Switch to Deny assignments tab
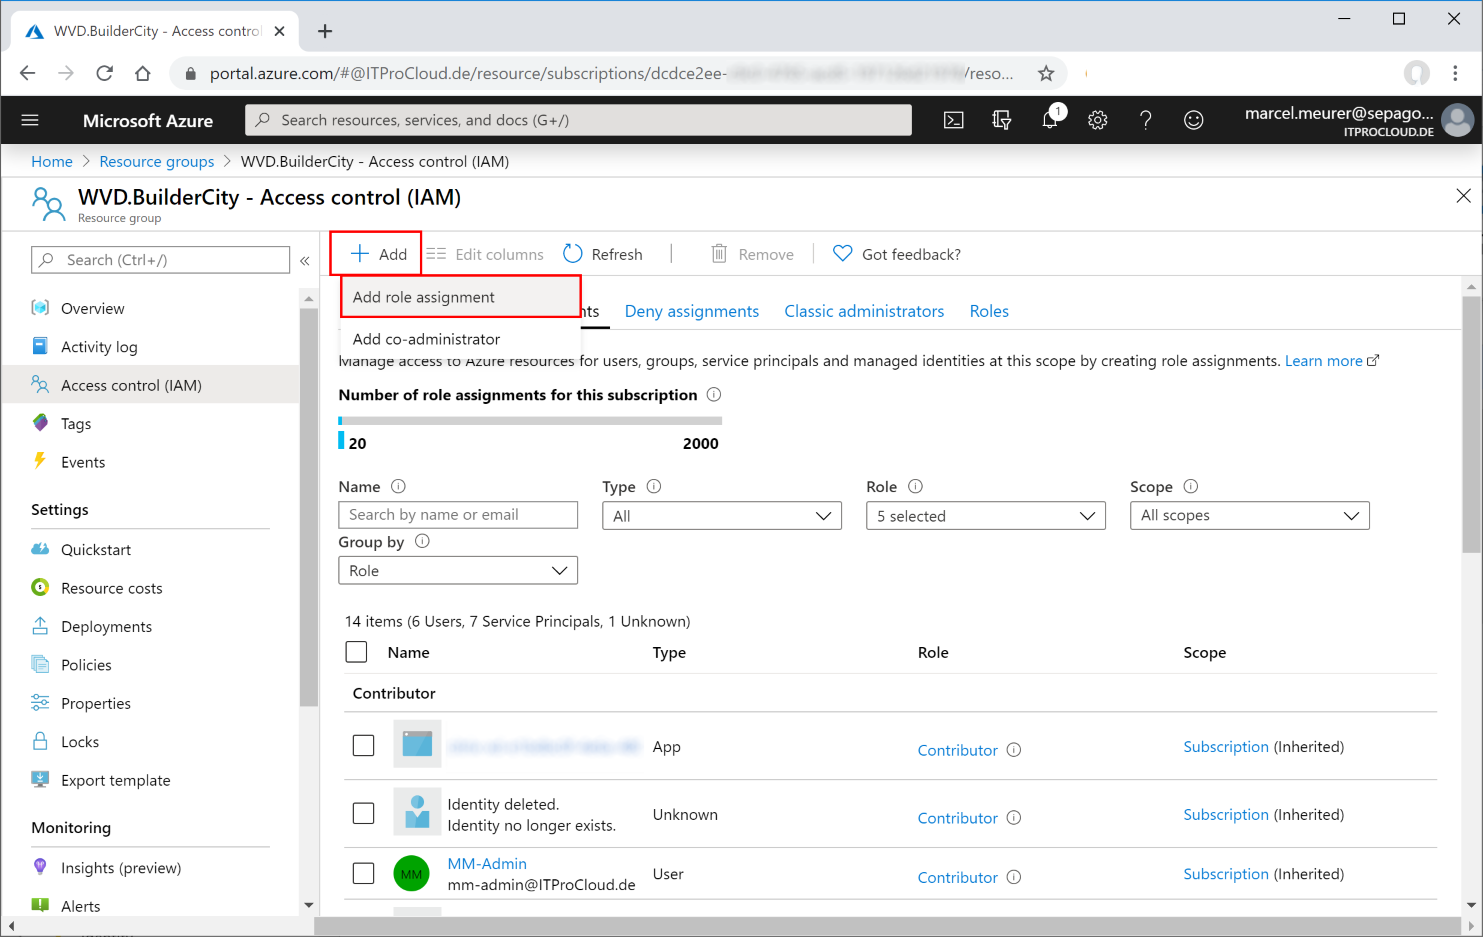Image resolution: width=1483 pixels, height=937 pixels. [692, 311]
